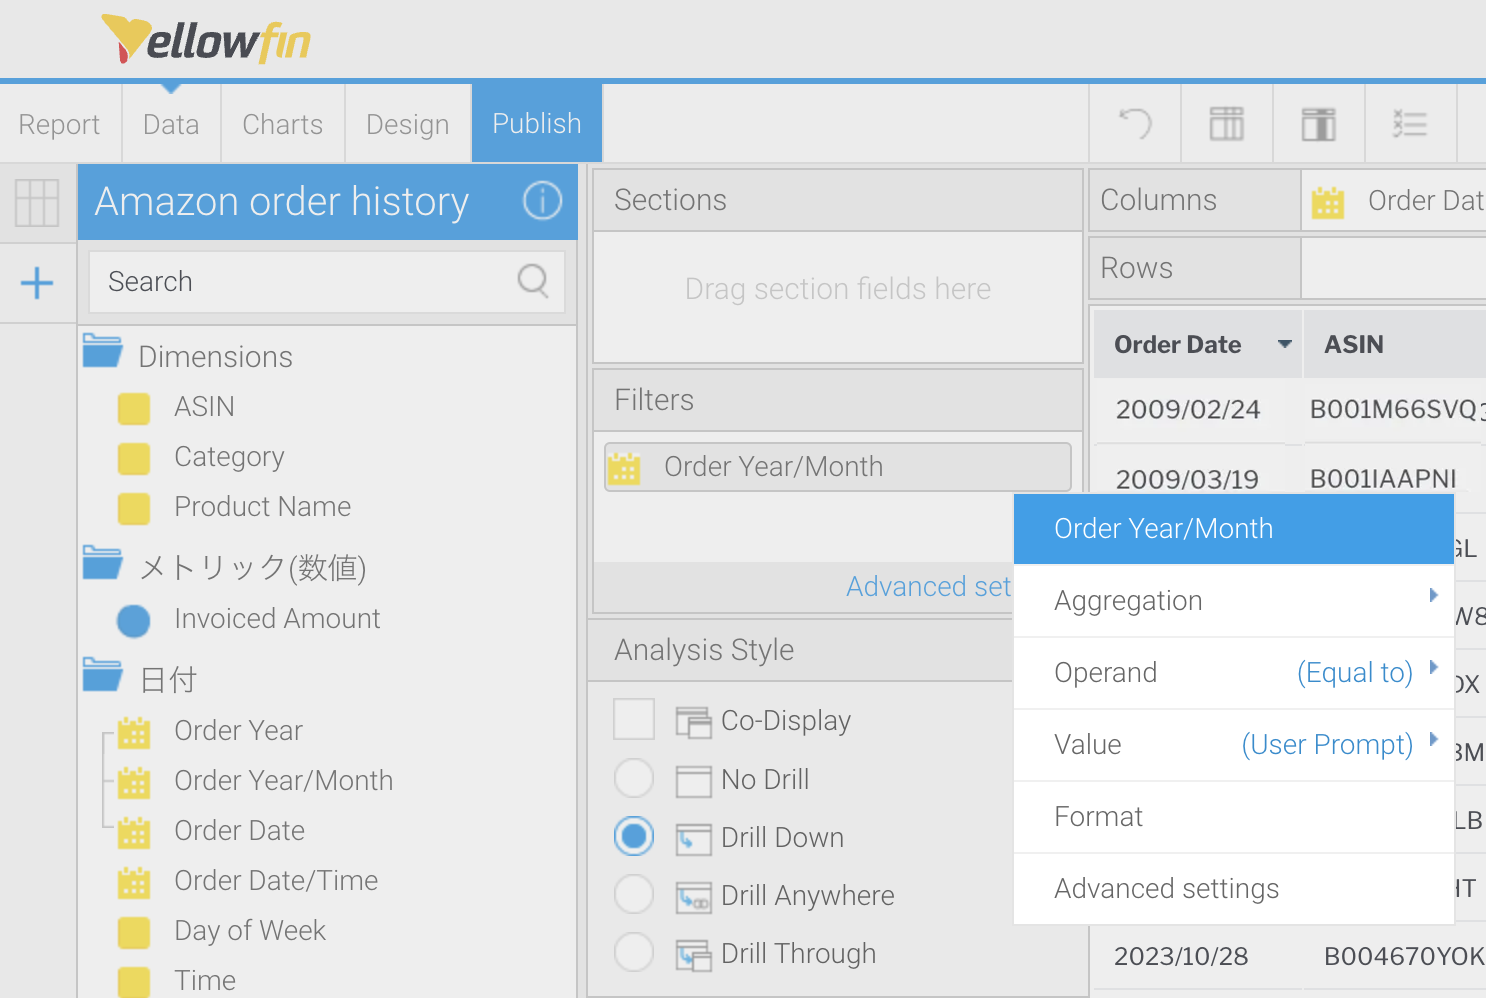Image resolution: width=1486 pixels, height=998 pixels.
Task: Click the Order Year/Month filter field
Action: pyautogui.click(x=838, y=467)
